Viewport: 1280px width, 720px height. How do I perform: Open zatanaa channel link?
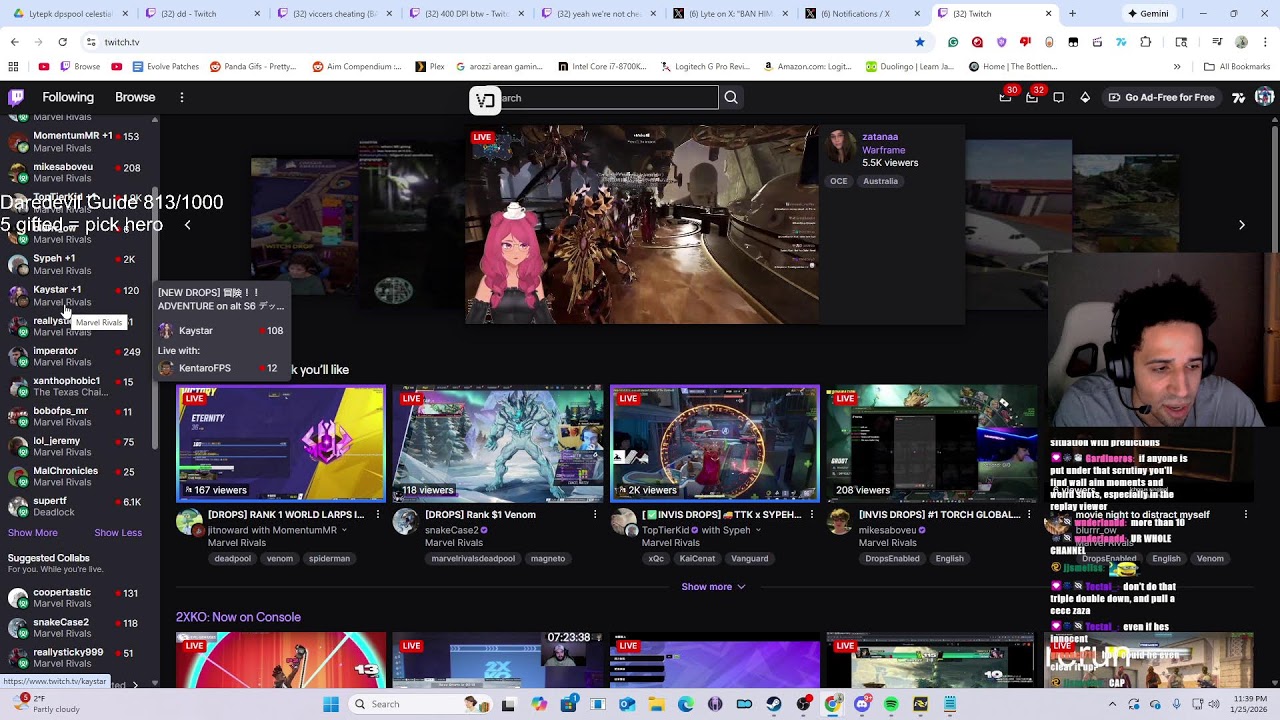880,137
